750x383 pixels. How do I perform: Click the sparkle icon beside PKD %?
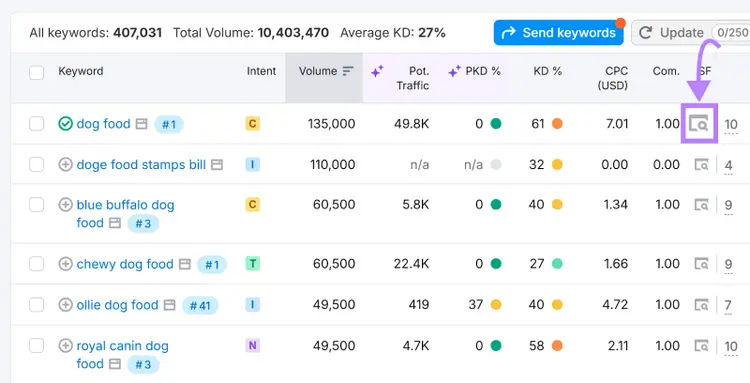coord(454,72)
